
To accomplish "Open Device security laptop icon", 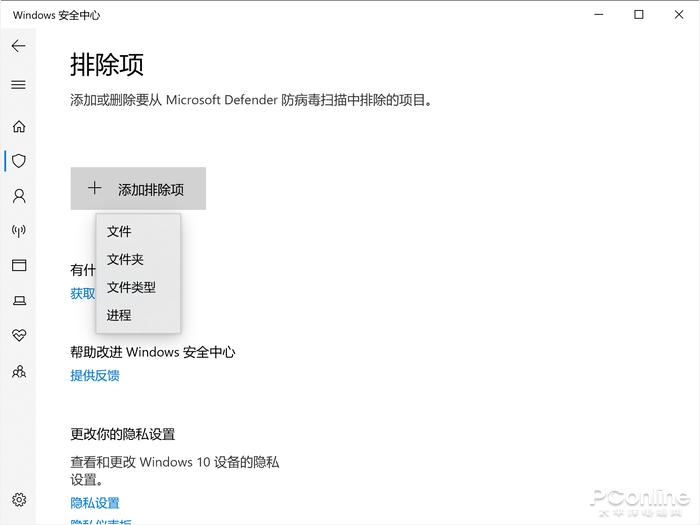I will [x=18, y=300].
